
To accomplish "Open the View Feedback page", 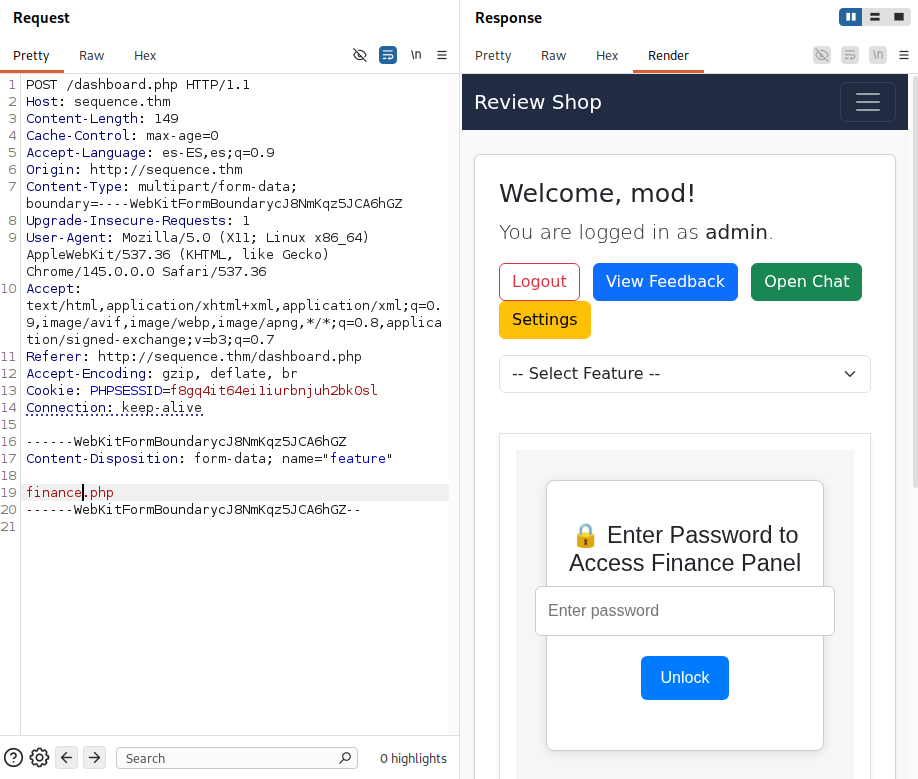I will pyautogui.click(x=665, y=282).
